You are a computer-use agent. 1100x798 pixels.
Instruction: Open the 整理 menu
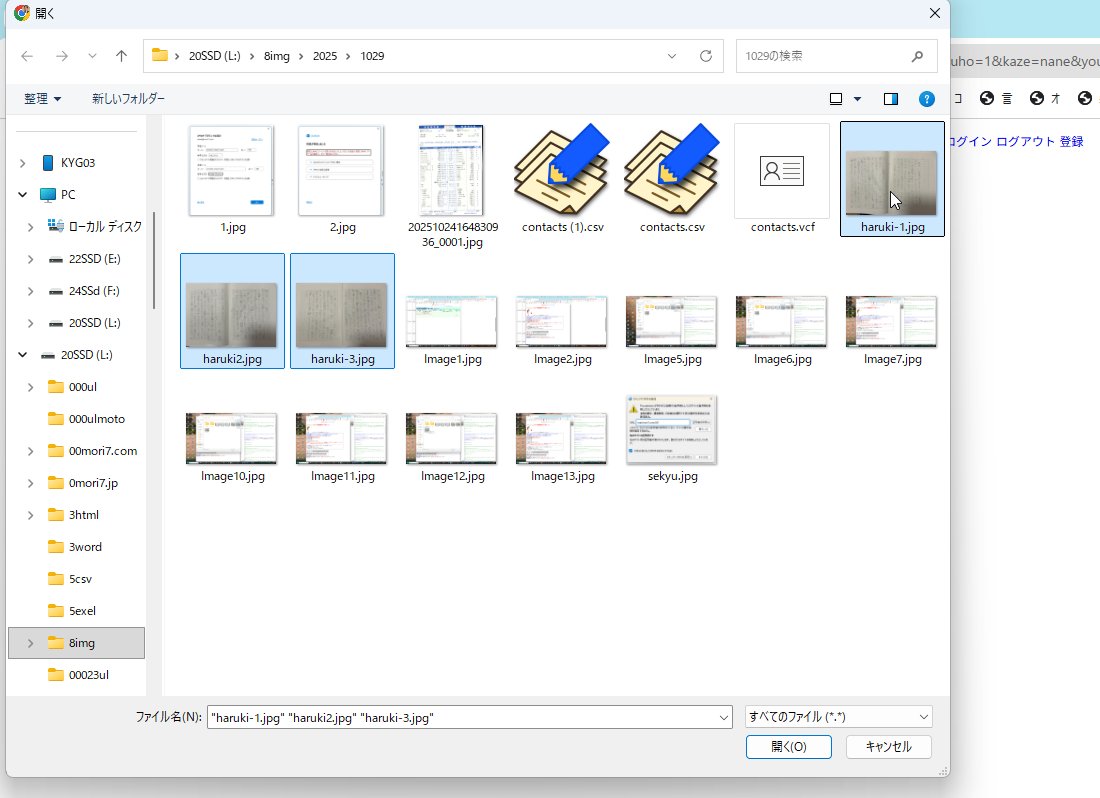click(x=42, y=99)
